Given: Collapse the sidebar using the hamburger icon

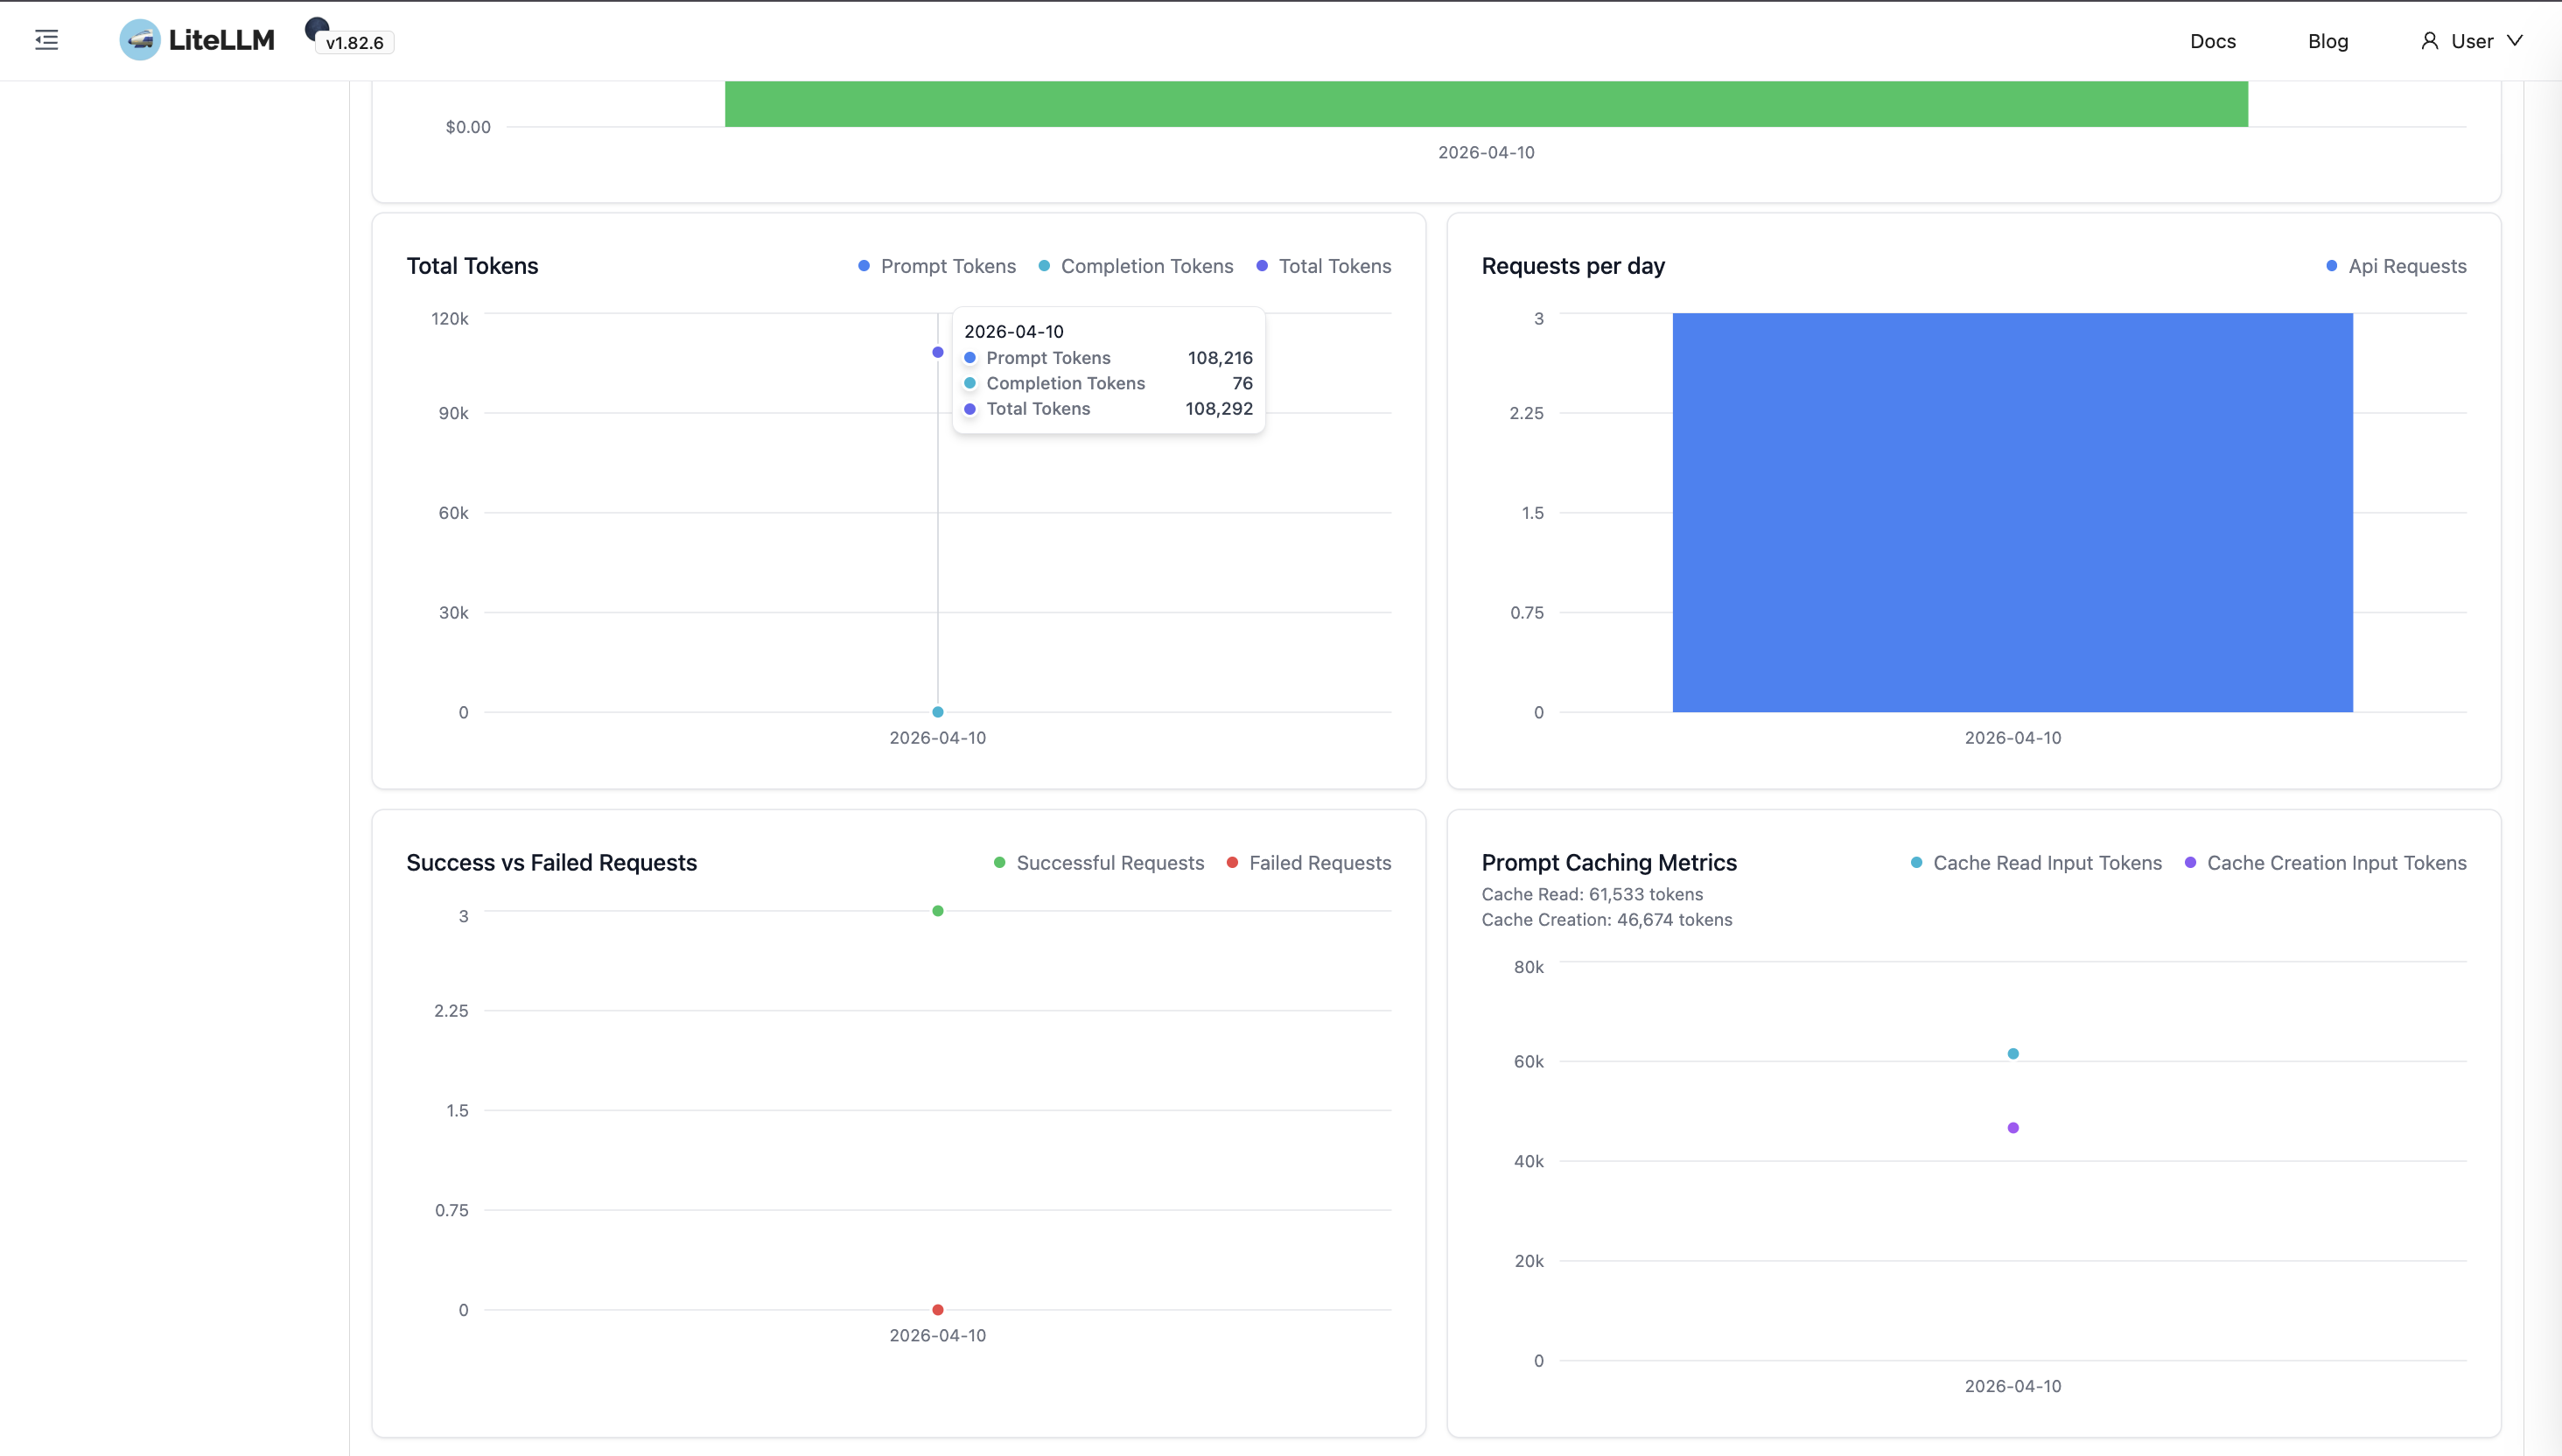Looking at the screenshot, I should [x=46, y=40].
